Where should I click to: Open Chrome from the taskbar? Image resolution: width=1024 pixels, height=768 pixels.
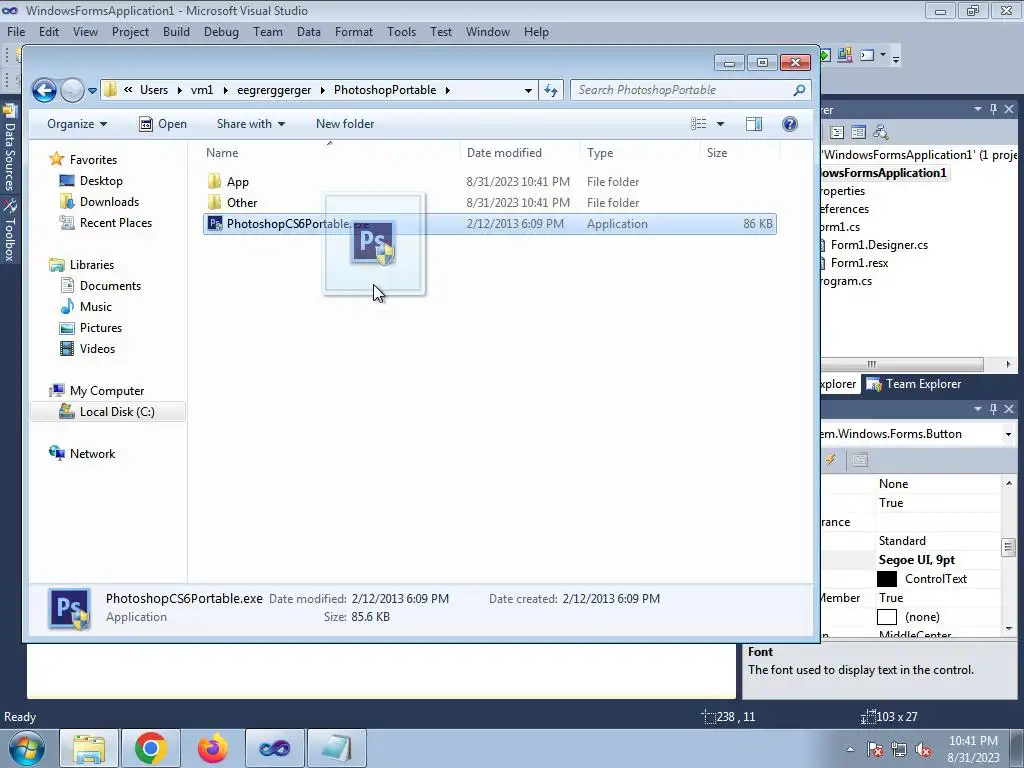click(x=151, y=748)
